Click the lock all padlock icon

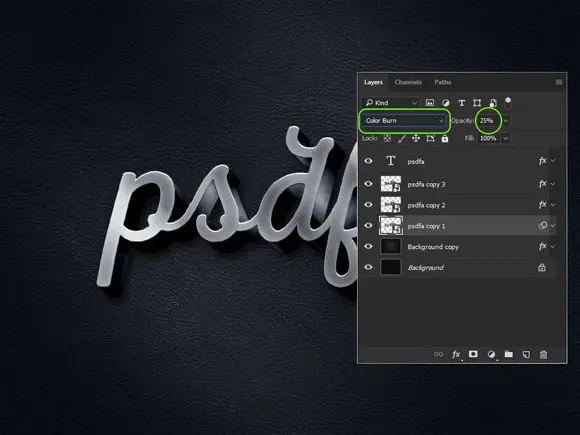point(445,138)
